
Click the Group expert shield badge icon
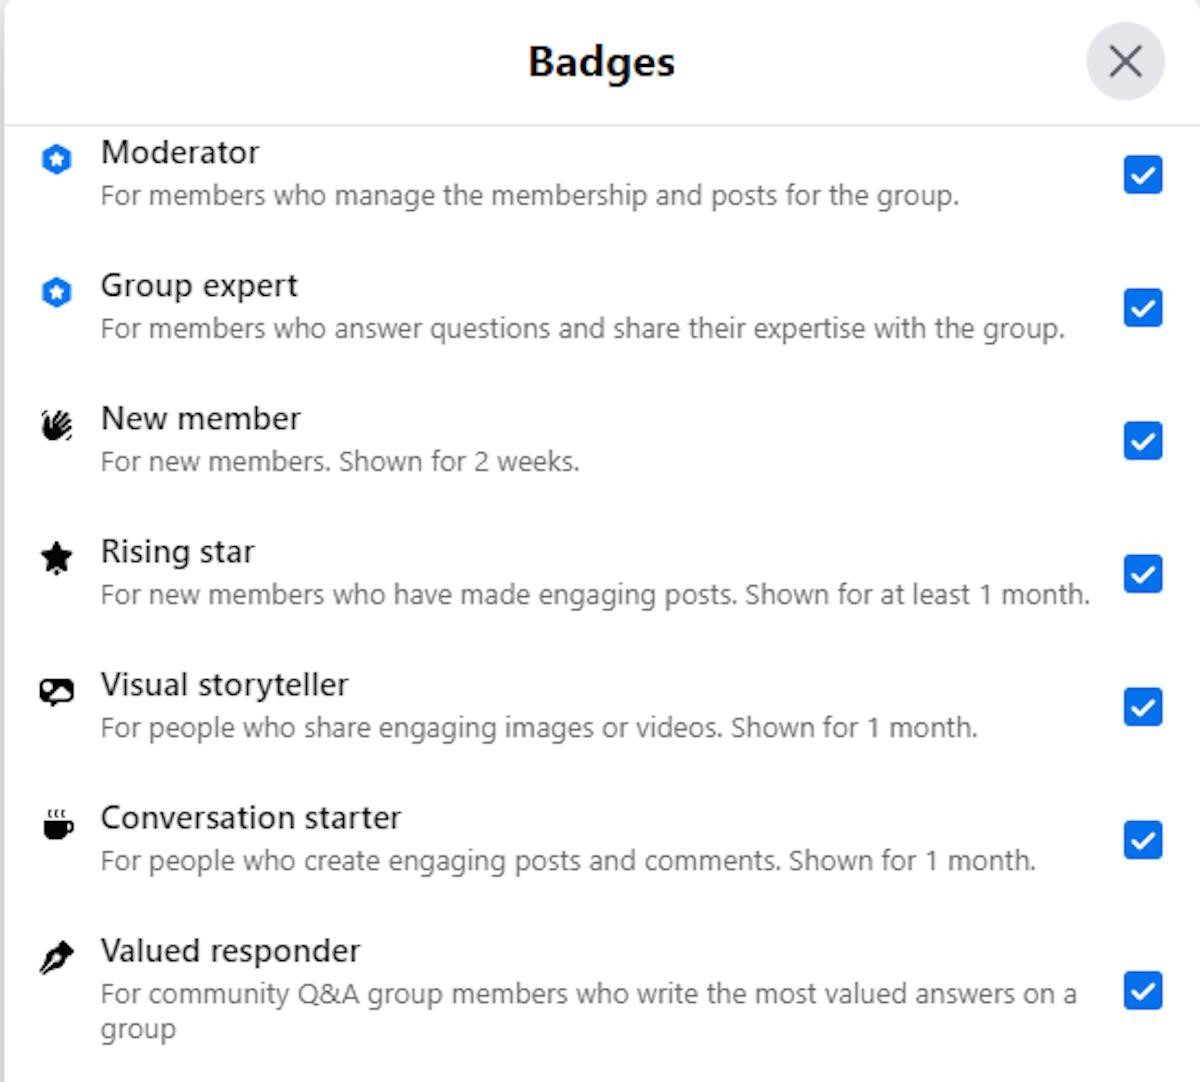pyautogui.click(x=57, y=293)
